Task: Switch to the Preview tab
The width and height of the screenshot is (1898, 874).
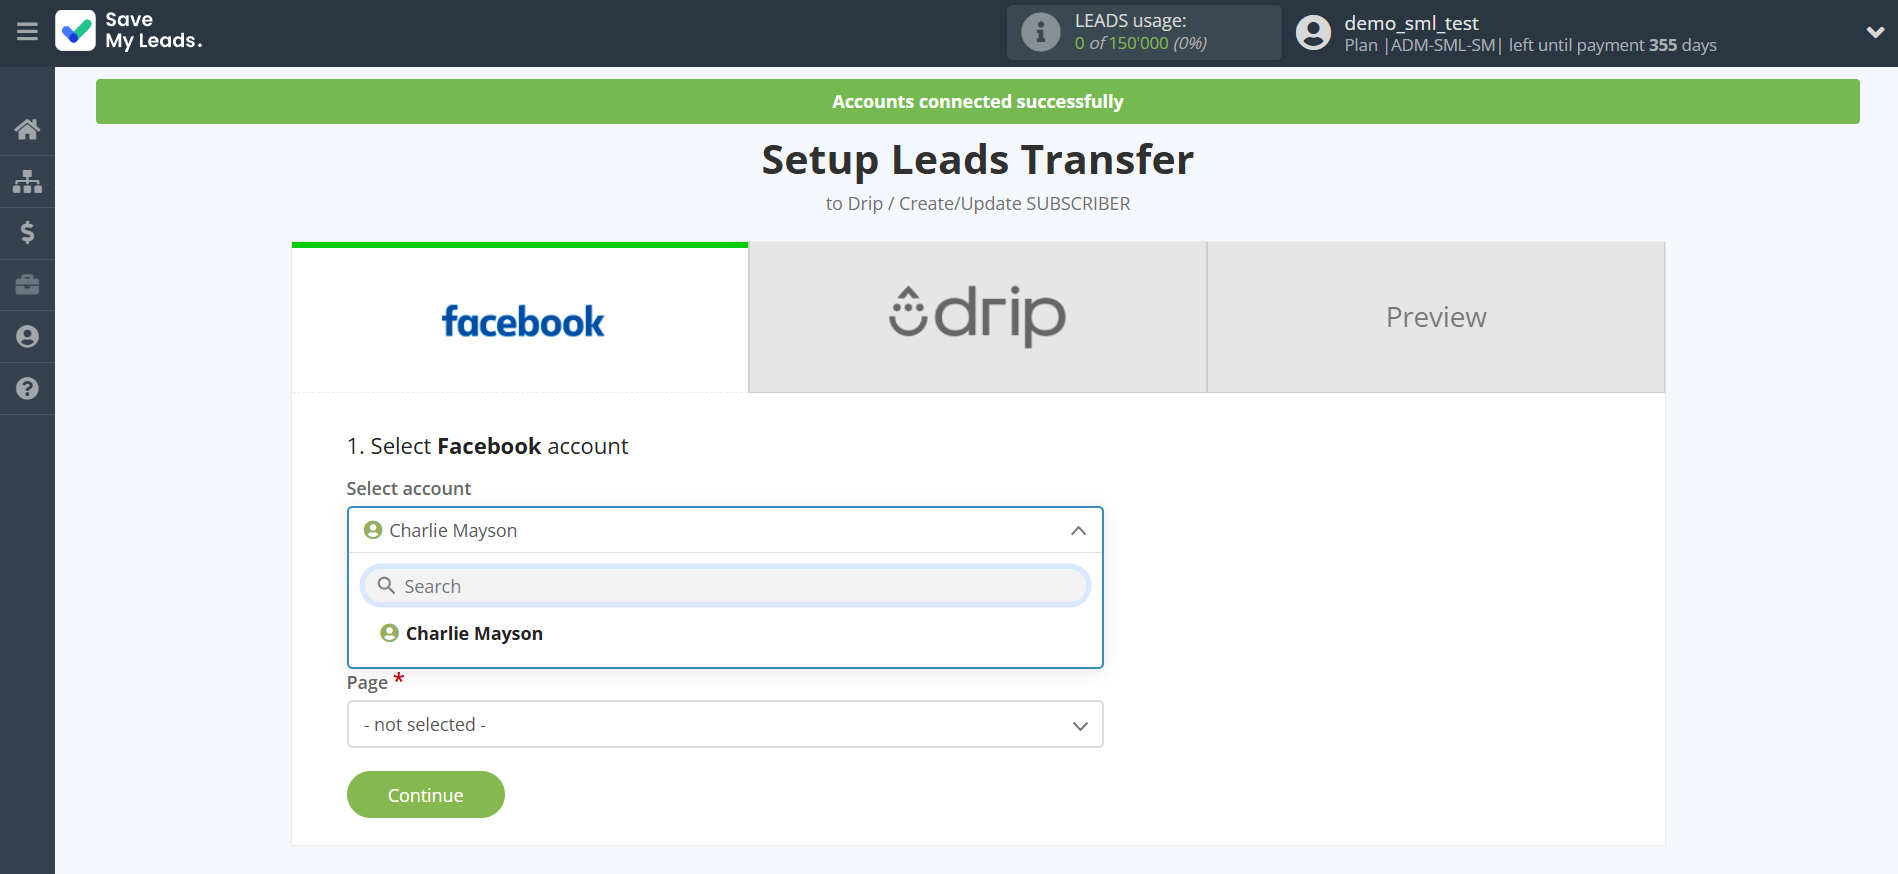Action: click(1435, 318)
